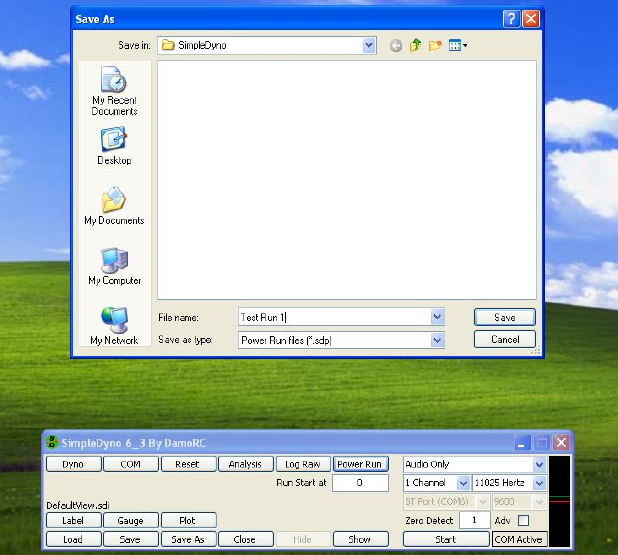Click the Power Run button
Viewport: 618px width, 555px height.
pyautogui.click(x=360, y=464)
